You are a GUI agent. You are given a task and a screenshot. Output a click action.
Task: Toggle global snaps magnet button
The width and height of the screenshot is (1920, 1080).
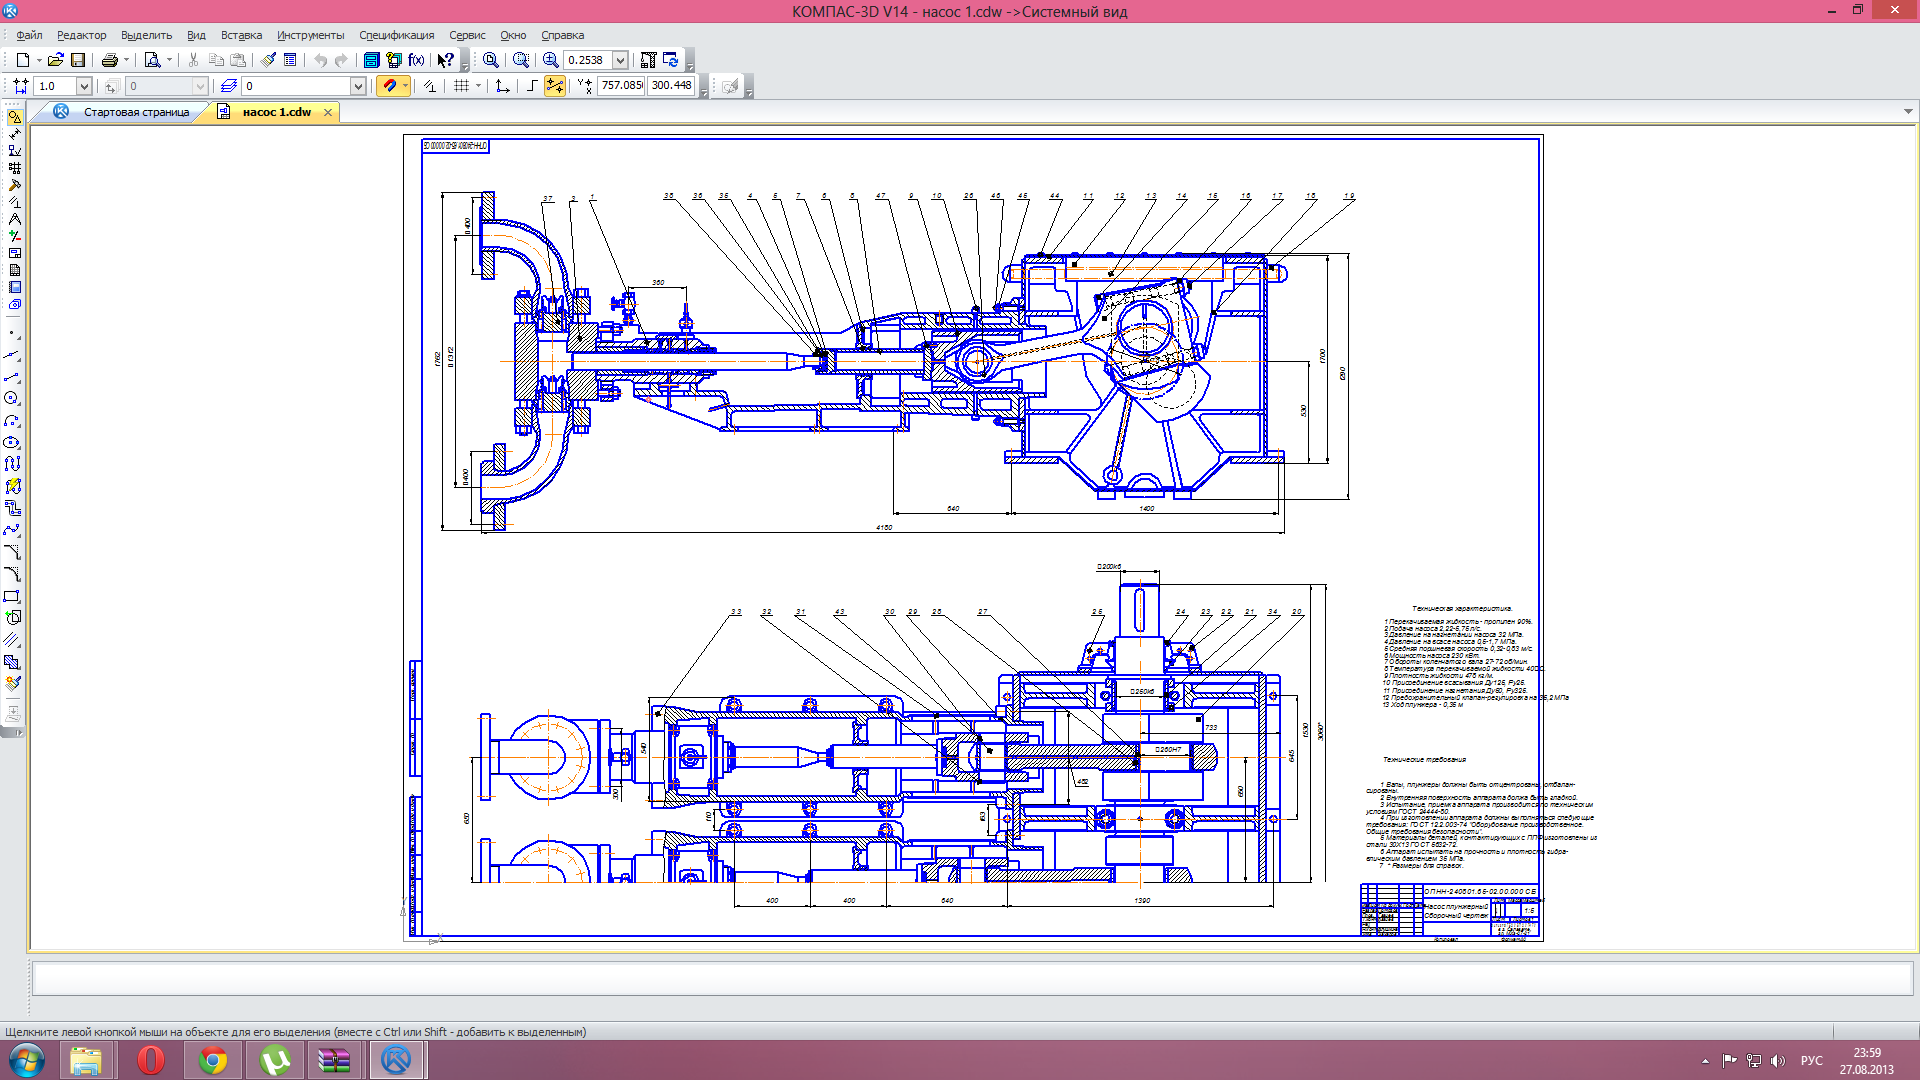pyautogui.click(x=389, y=86)
